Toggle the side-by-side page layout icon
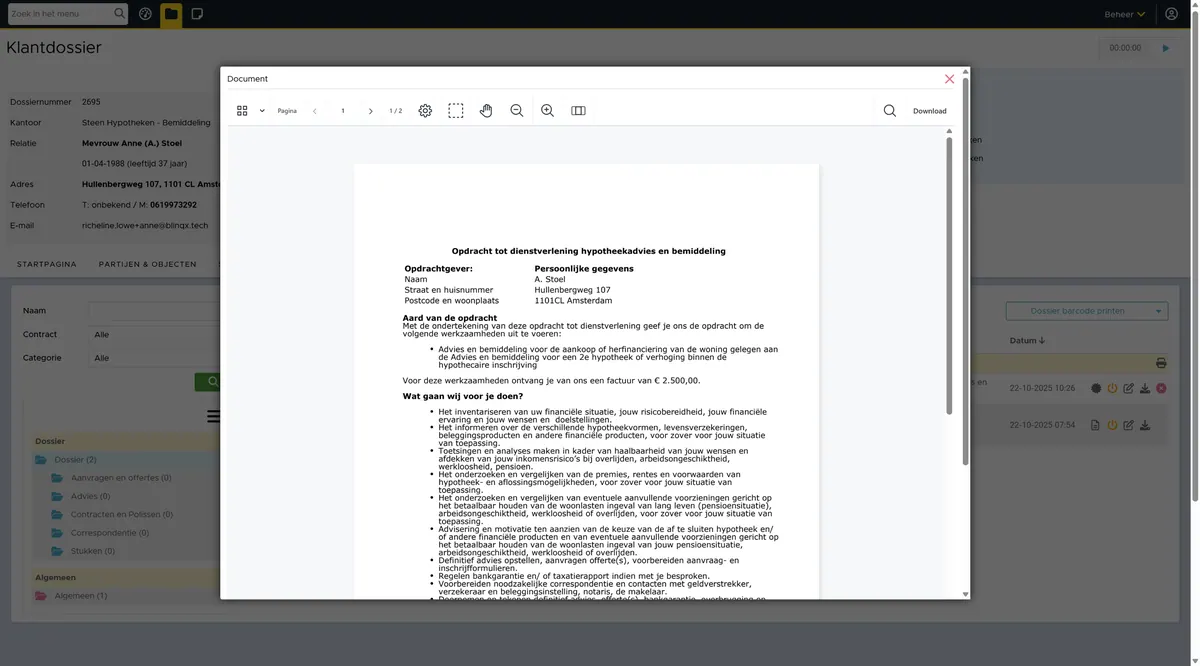The height and width of the screenshot is (666, 1200). click(578, 111)
